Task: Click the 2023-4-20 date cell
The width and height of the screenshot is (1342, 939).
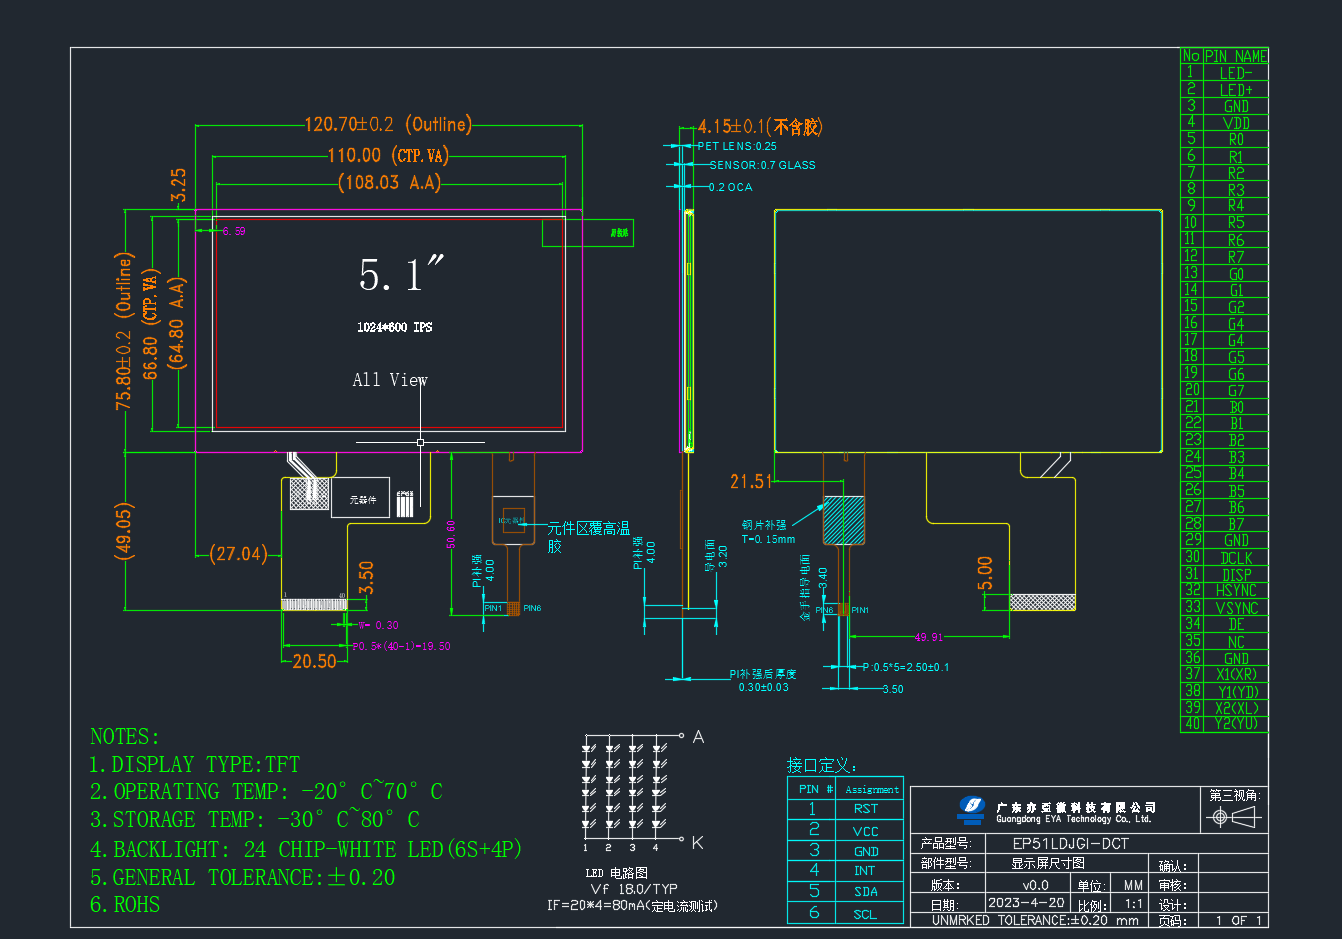Action: [x=1027, y=903]
